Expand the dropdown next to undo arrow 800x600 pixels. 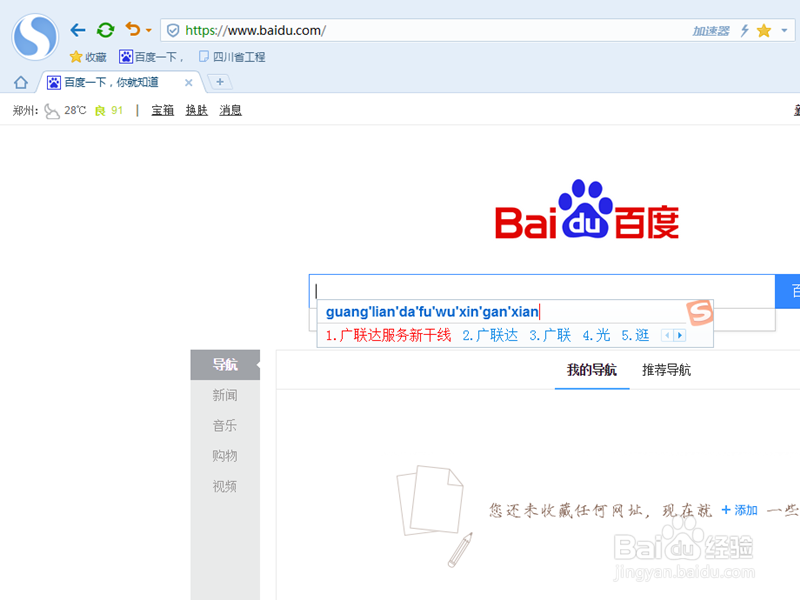point(149,31)
